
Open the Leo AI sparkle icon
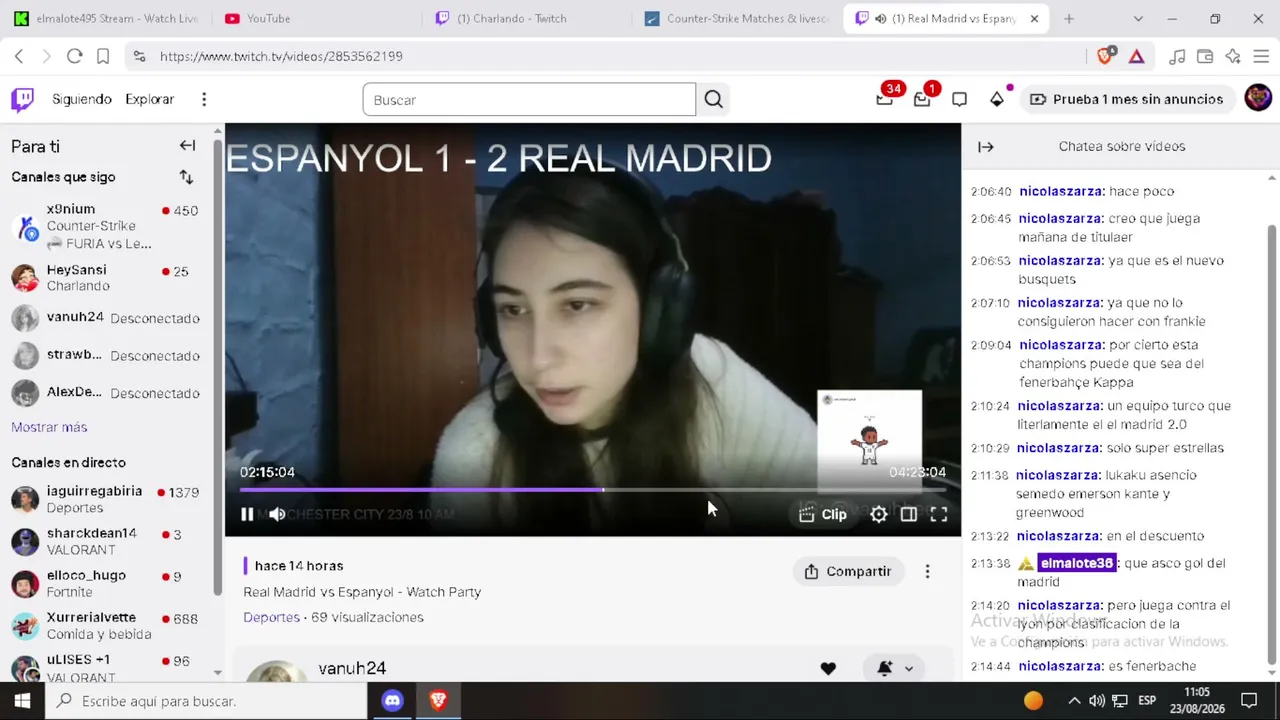[x=1233, y=56]
